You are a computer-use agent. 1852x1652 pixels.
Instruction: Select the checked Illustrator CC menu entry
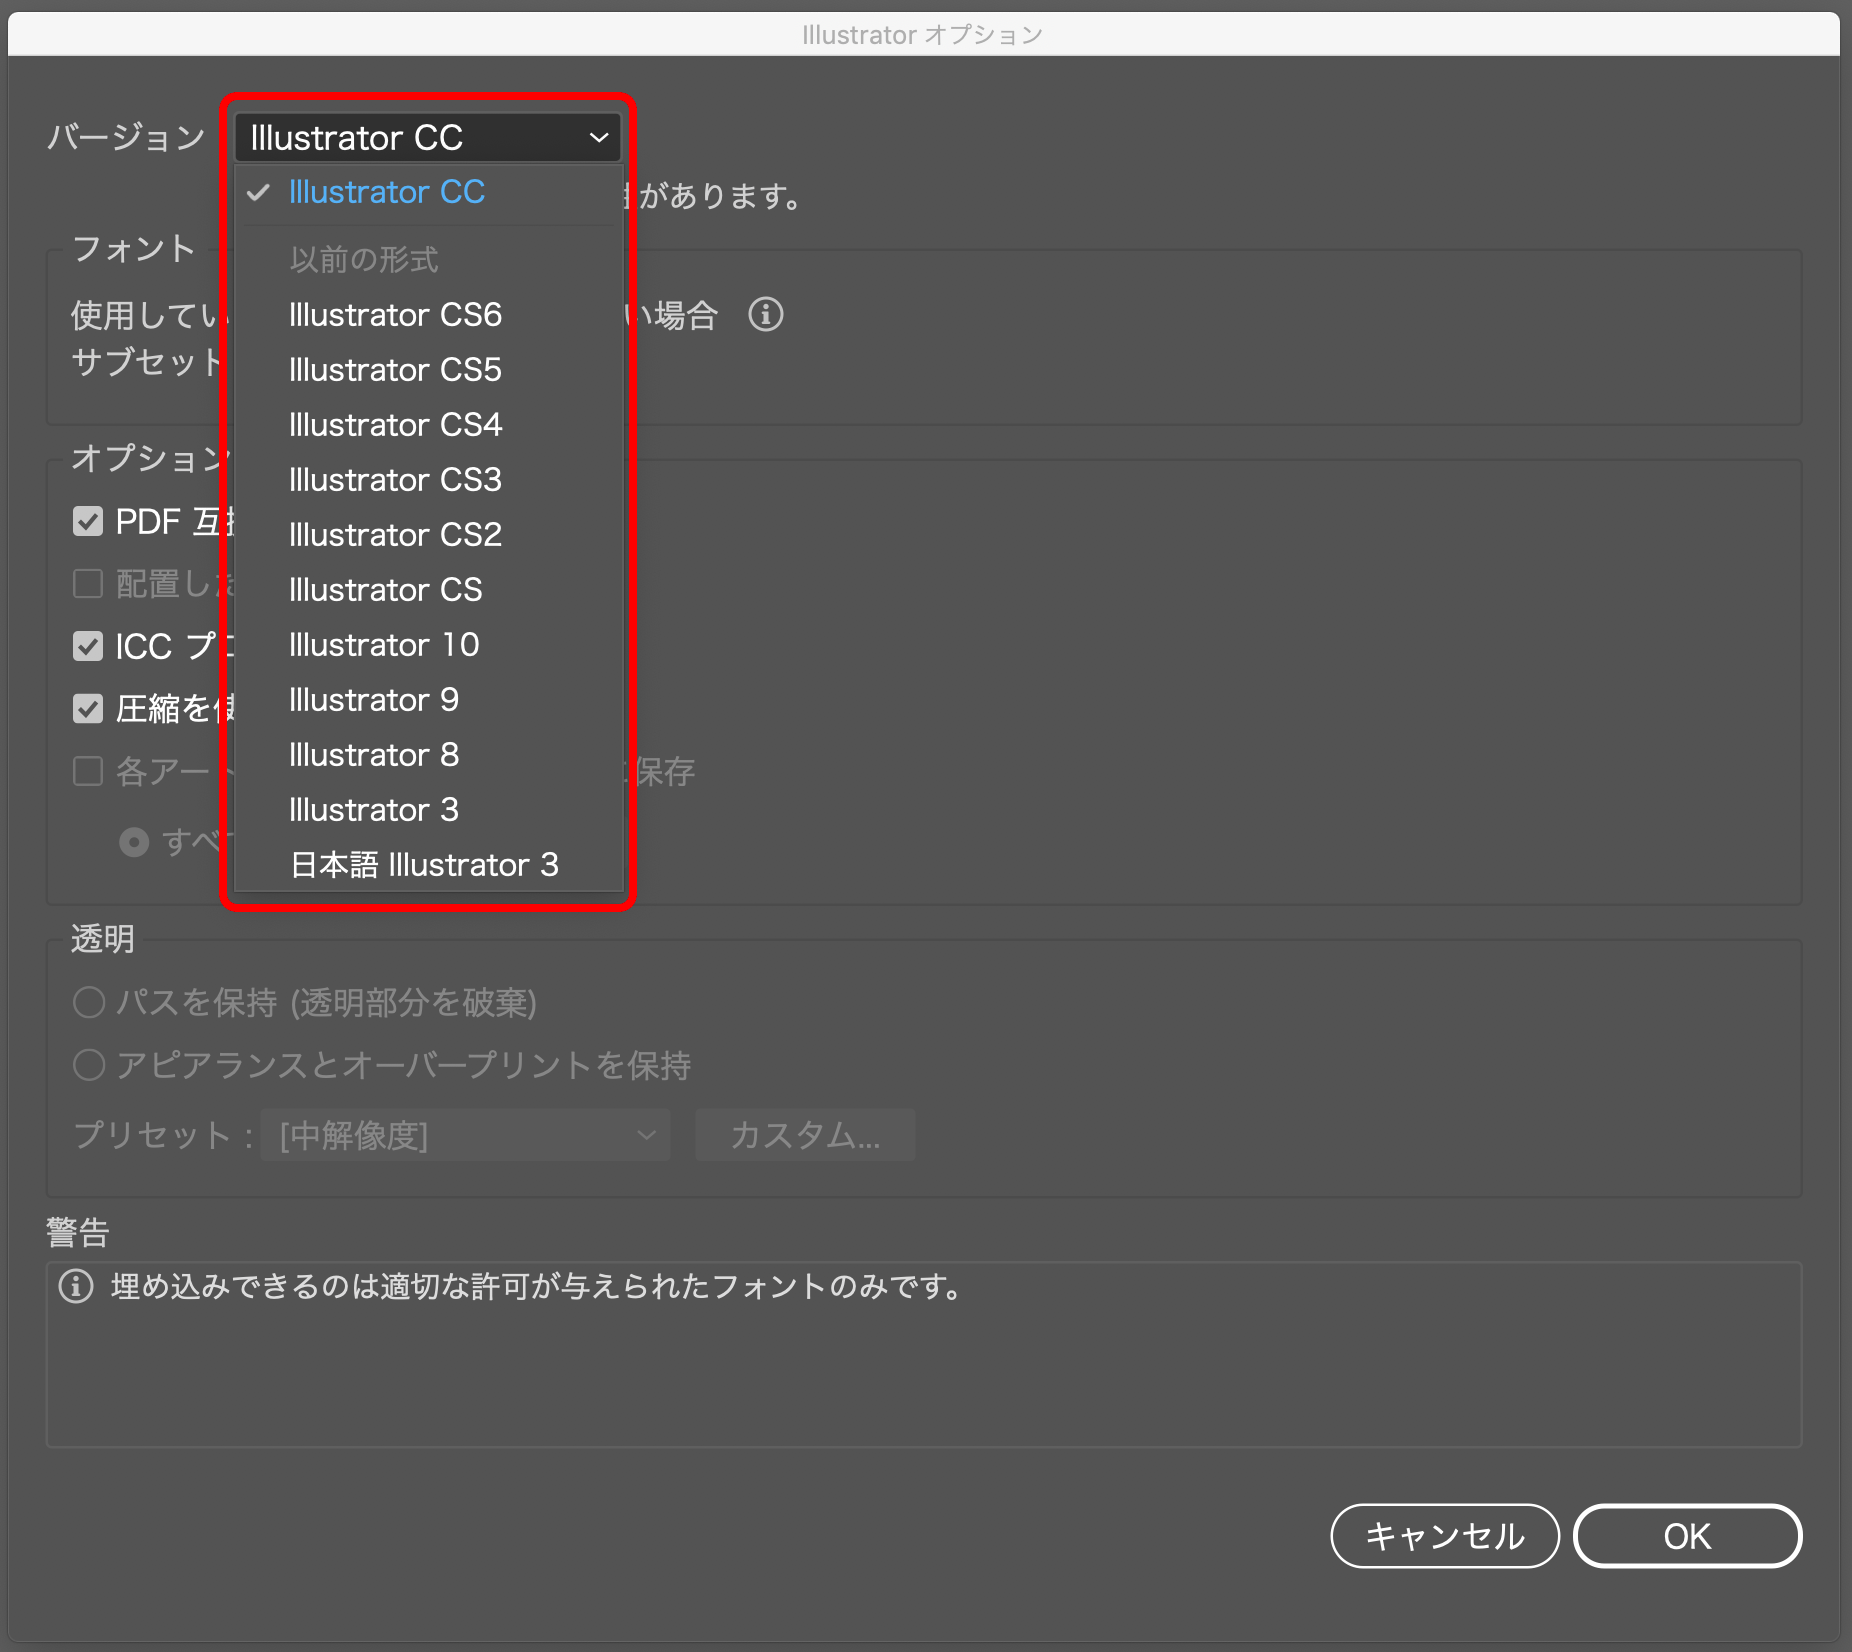(428, 192)
